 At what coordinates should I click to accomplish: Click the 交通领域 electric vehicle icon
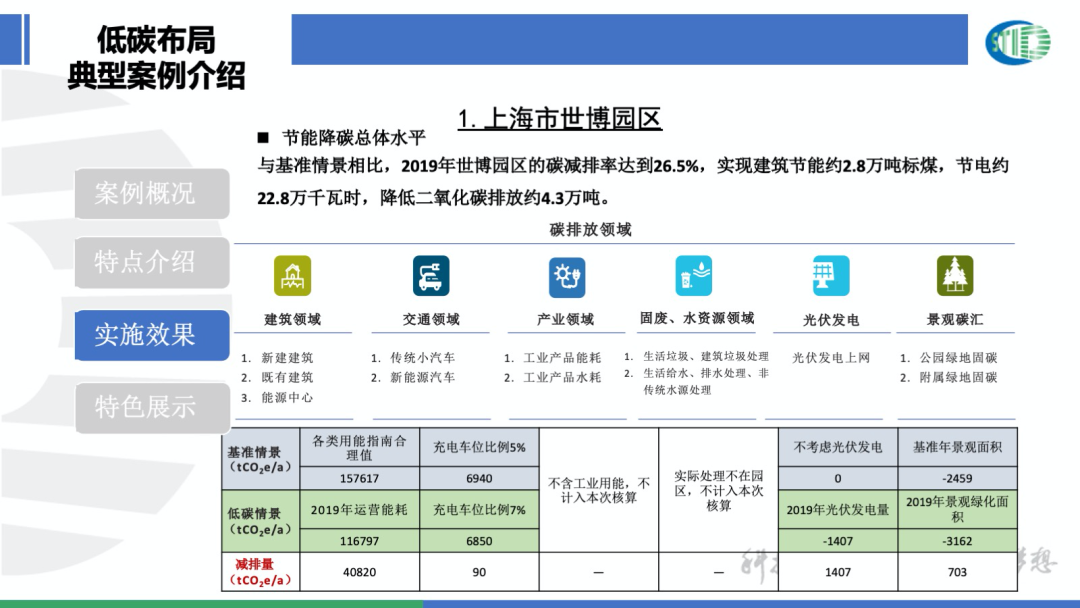pos(430,276)
